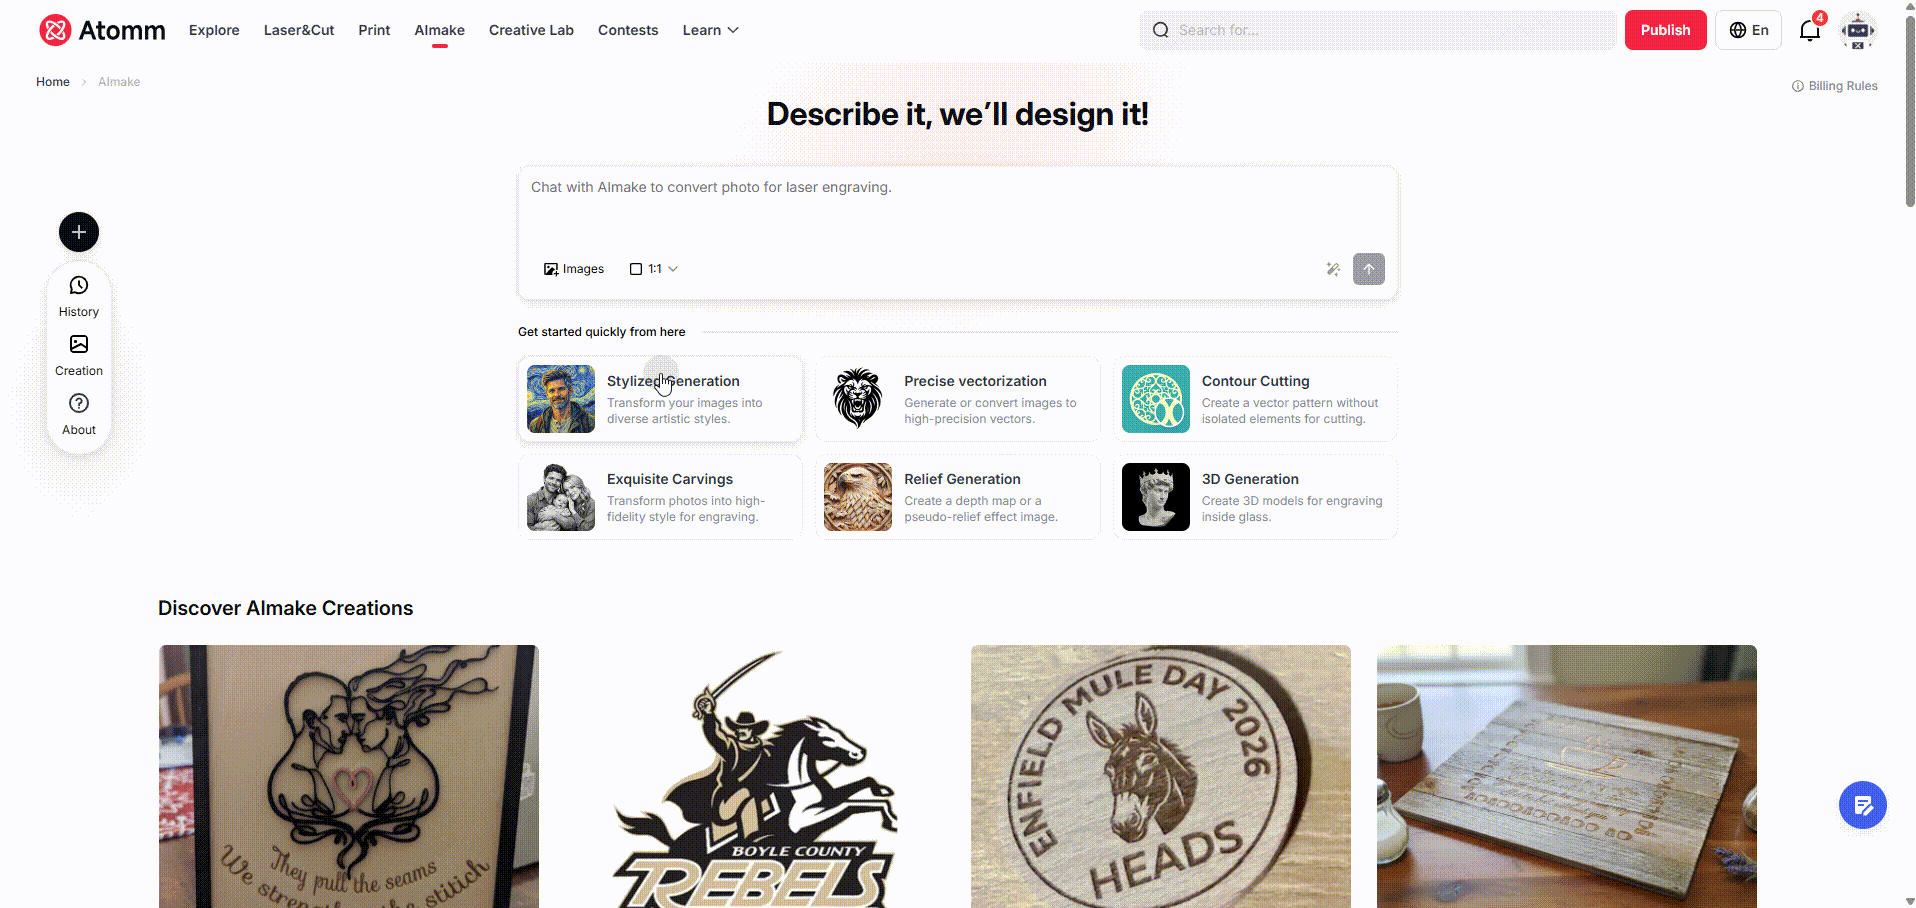
Task: Click the chat prompt text area
Action: tap(957, 210)
